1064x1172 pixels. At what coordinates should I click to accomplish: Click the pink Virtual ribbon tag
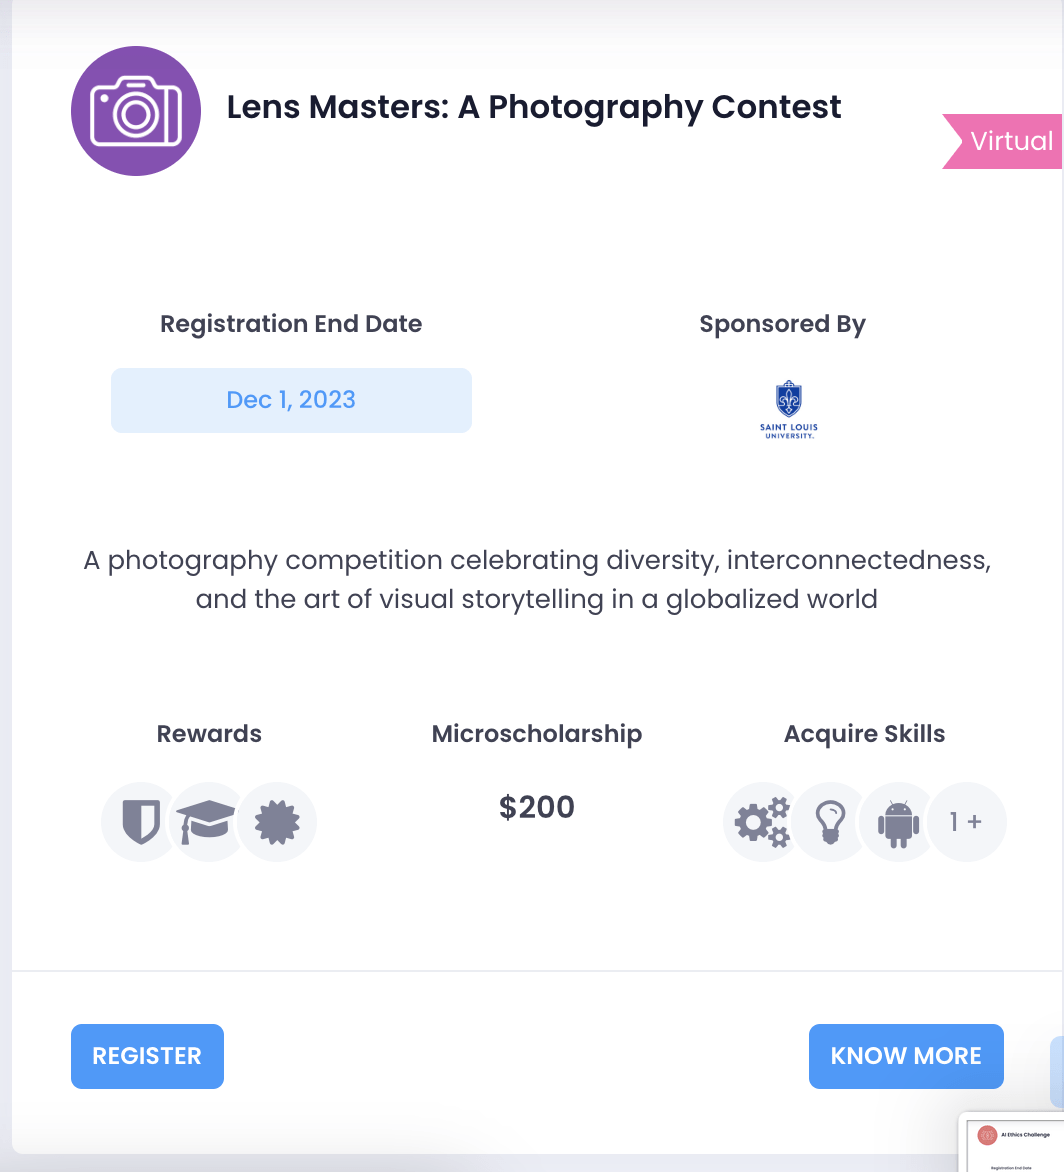(x=1002, y=141)
